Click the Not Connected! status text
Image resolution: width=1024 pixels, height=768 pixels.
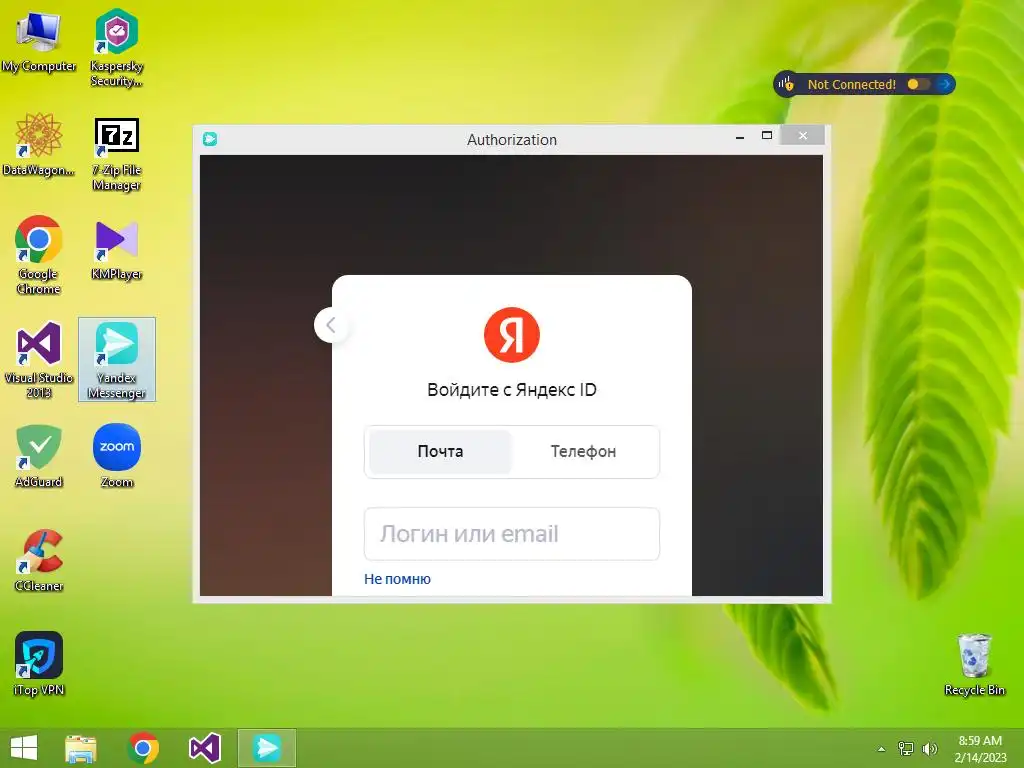pos(852,84)
